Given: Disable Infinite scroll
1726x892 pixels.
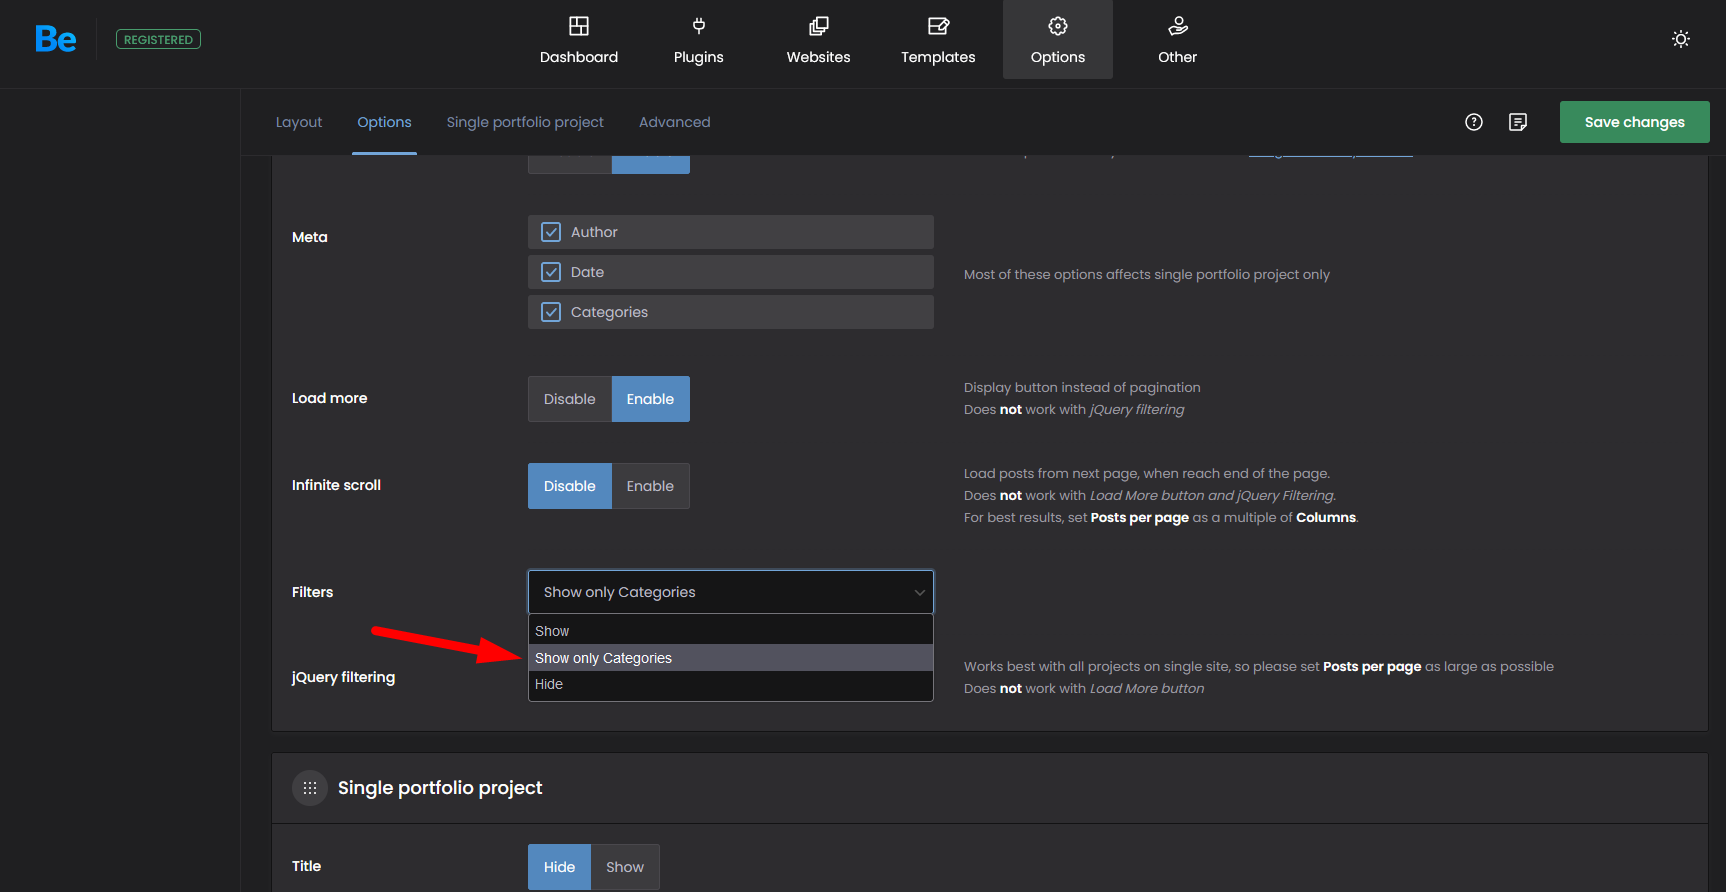Looking at the screenshot, I should [x=570, y=486].
